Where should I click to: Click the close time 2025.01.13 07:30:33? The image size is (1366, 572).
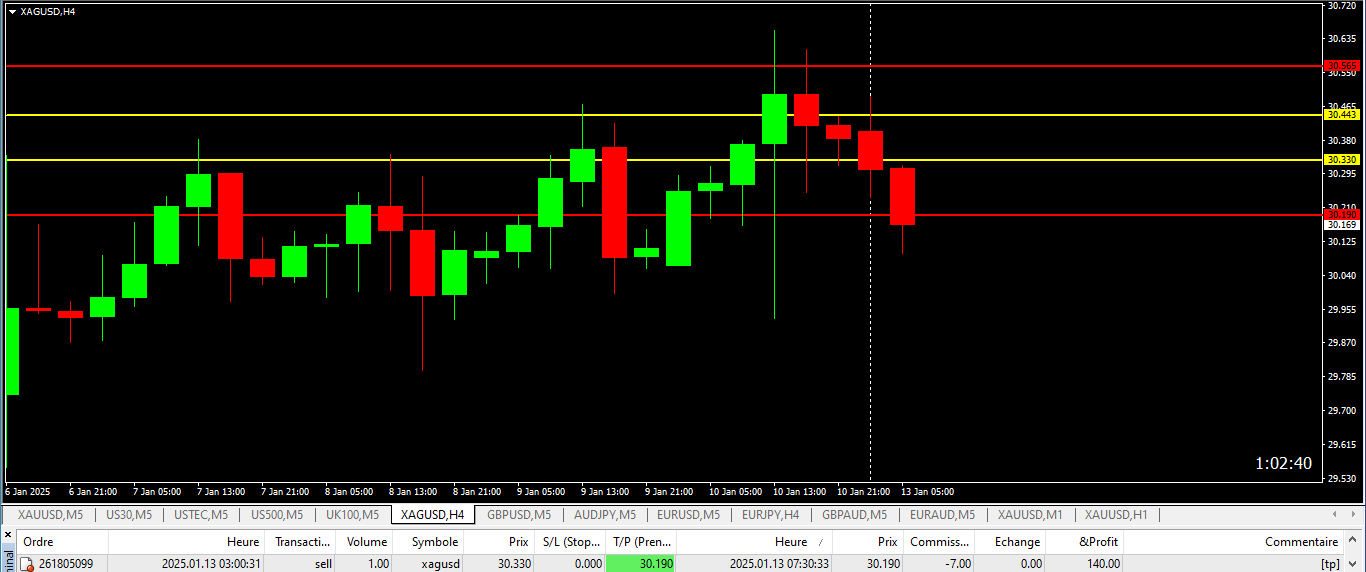pos(779,564)
